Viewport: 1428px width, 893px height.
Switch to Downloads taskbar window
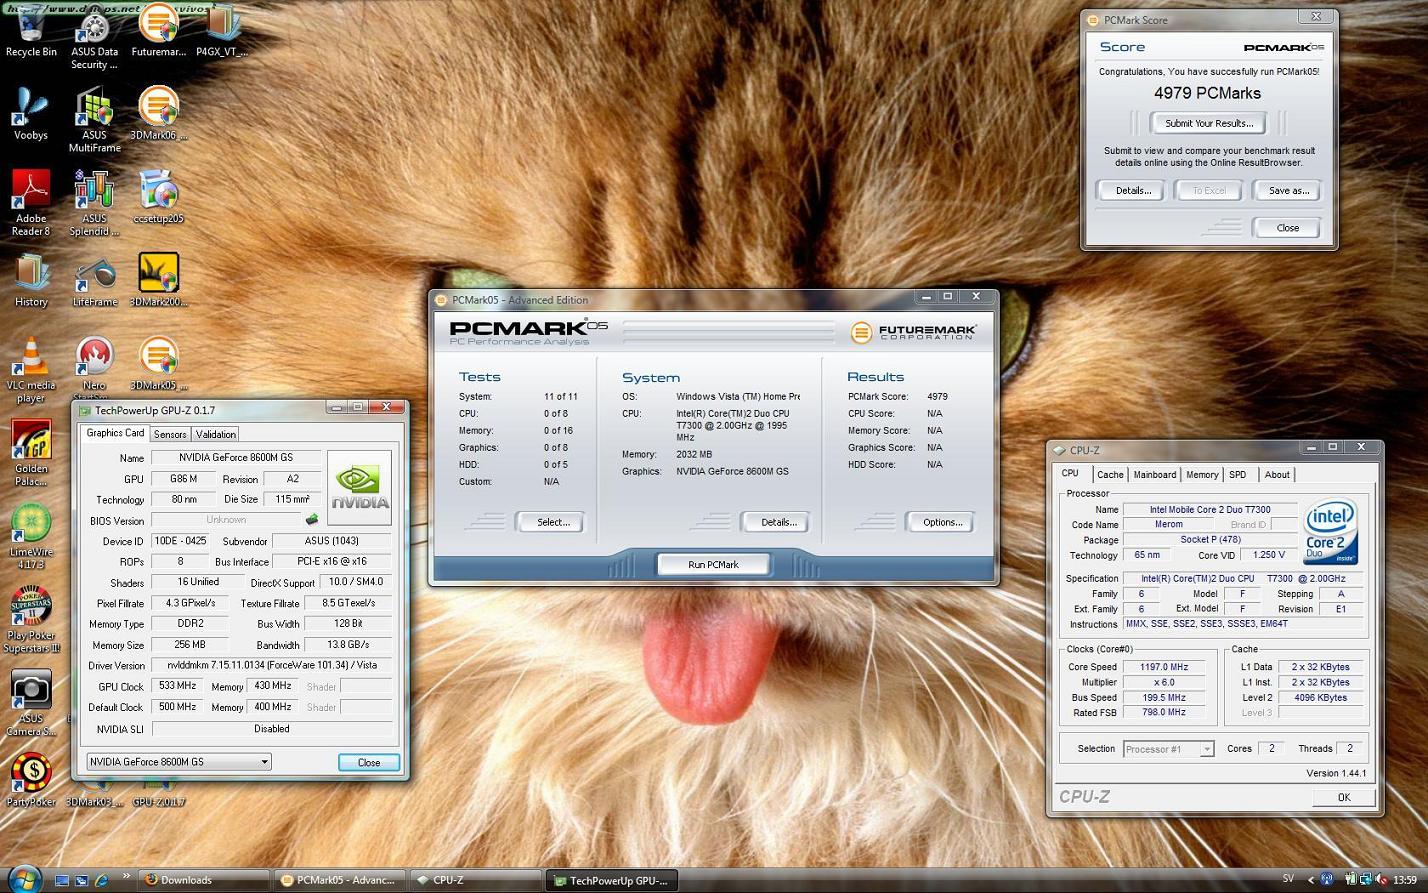point(205,880)
